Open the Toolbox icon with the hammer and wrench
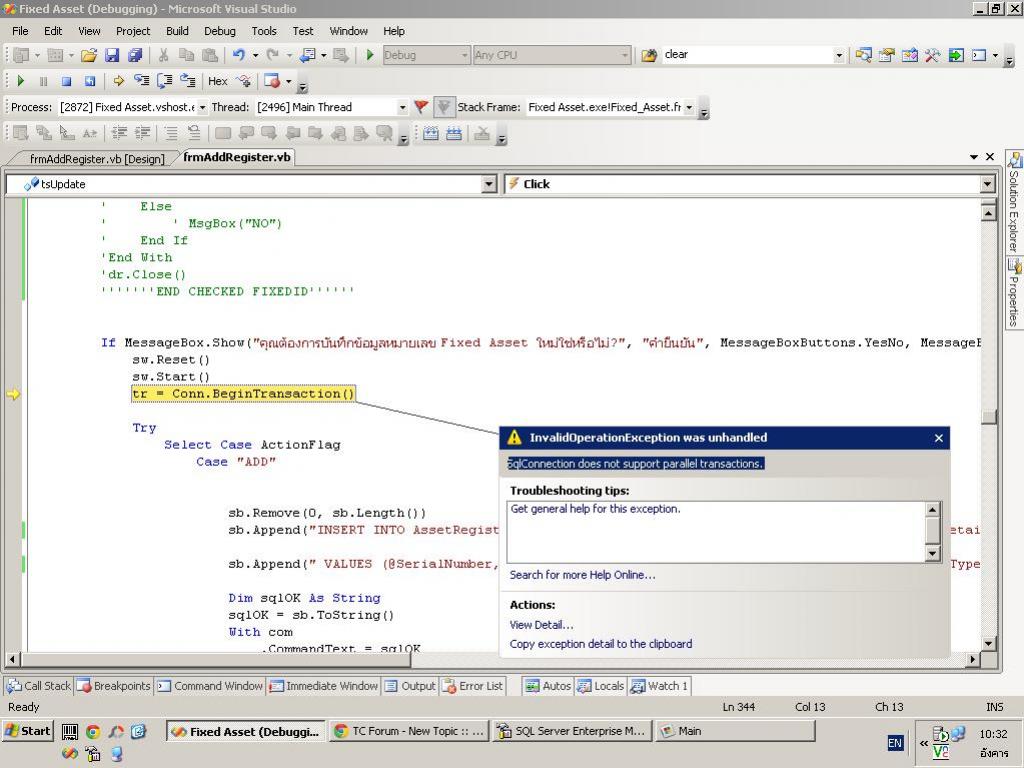The width and height of the screenshot is (1024, 768). [x=933, y=56]
